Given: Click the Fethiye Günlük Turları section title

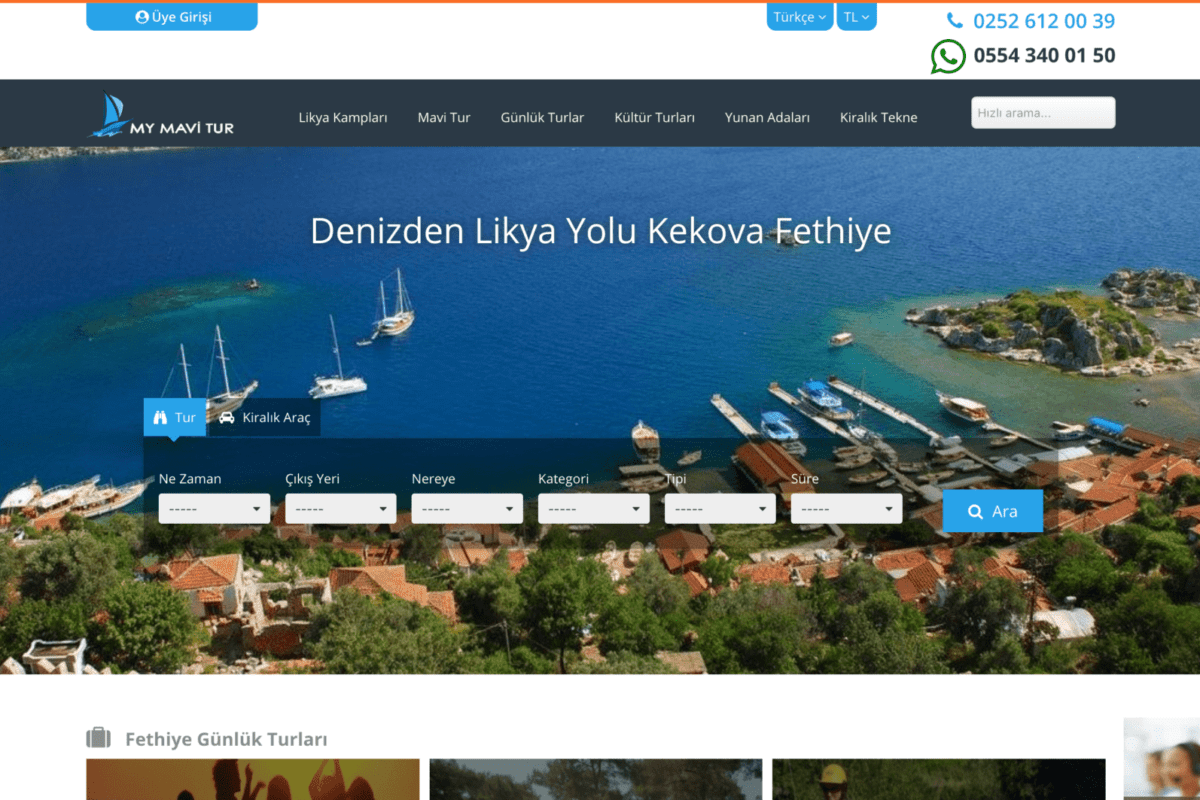Looking at the screenshot, I should click(x=226, y=740).
